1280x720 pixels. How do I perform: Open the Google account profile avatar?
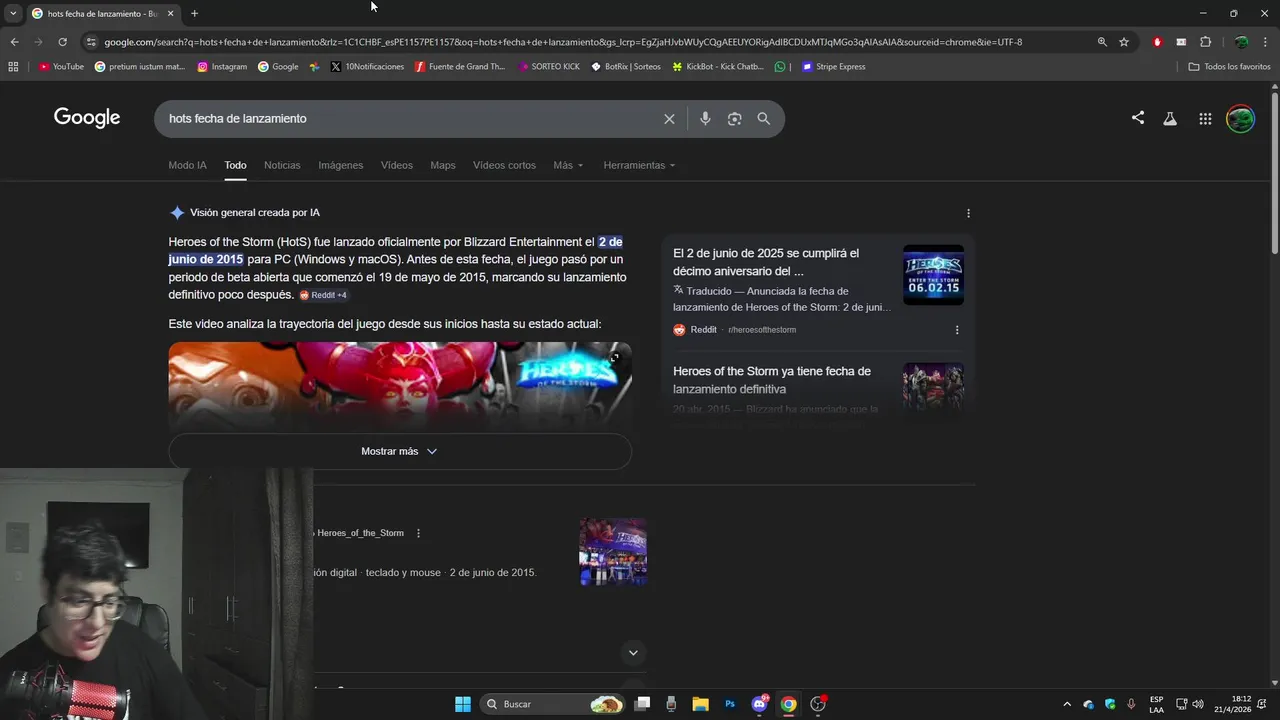pos(1240,118)
